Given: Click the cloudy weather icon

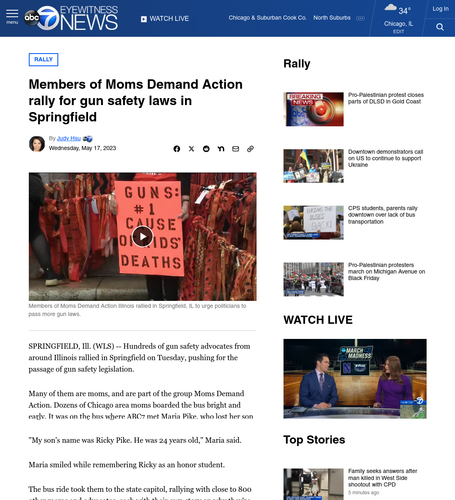Looking at the screenshot, I should point(390,8).
